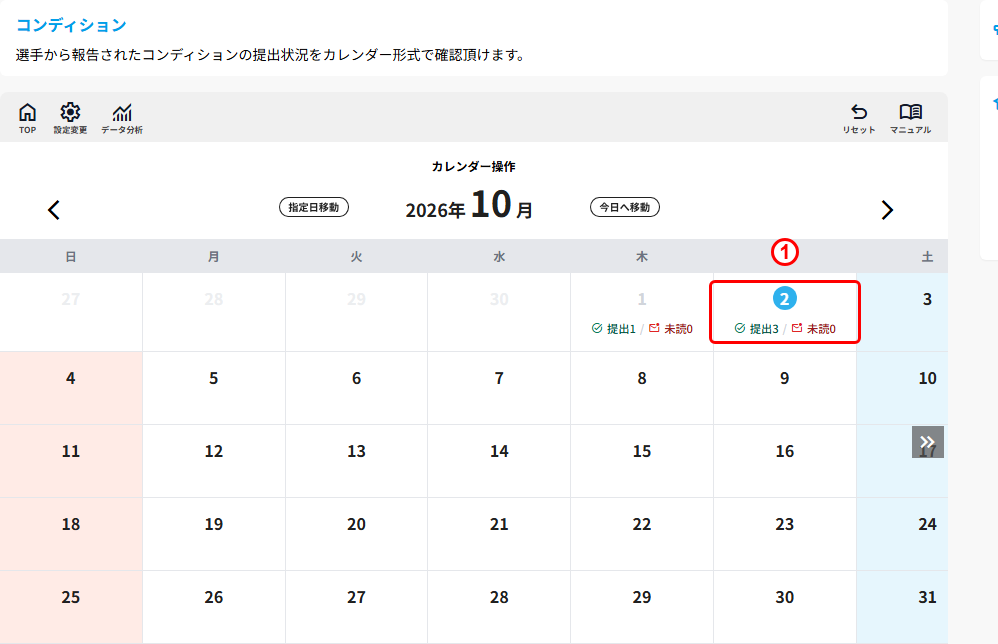Select October 8 in the calendar

click(642, 378)
